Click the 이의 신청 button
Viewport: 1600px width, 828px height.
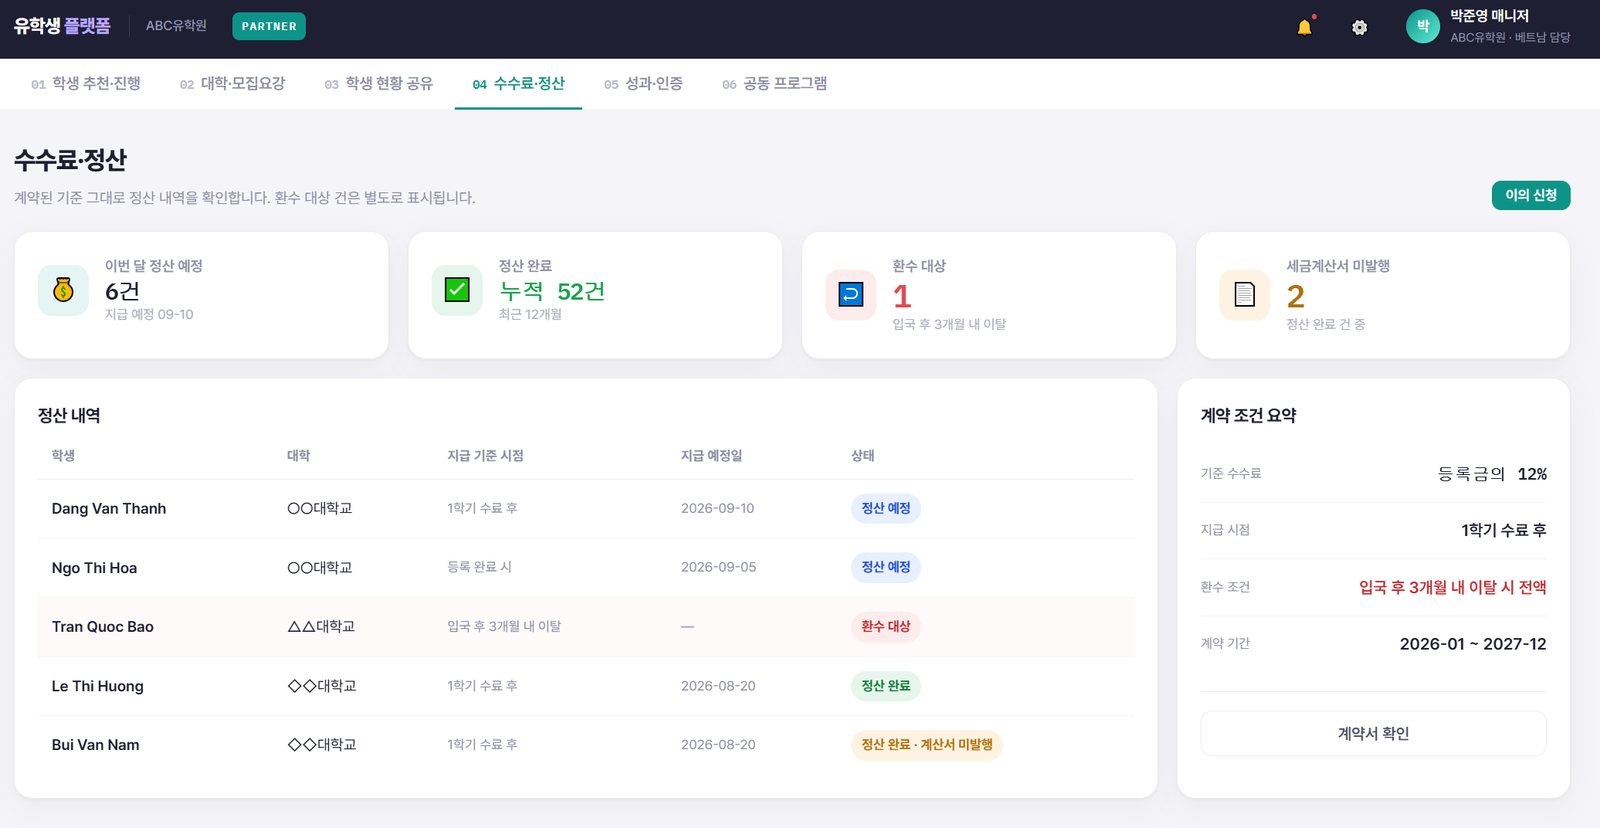tap(1531, 195)
